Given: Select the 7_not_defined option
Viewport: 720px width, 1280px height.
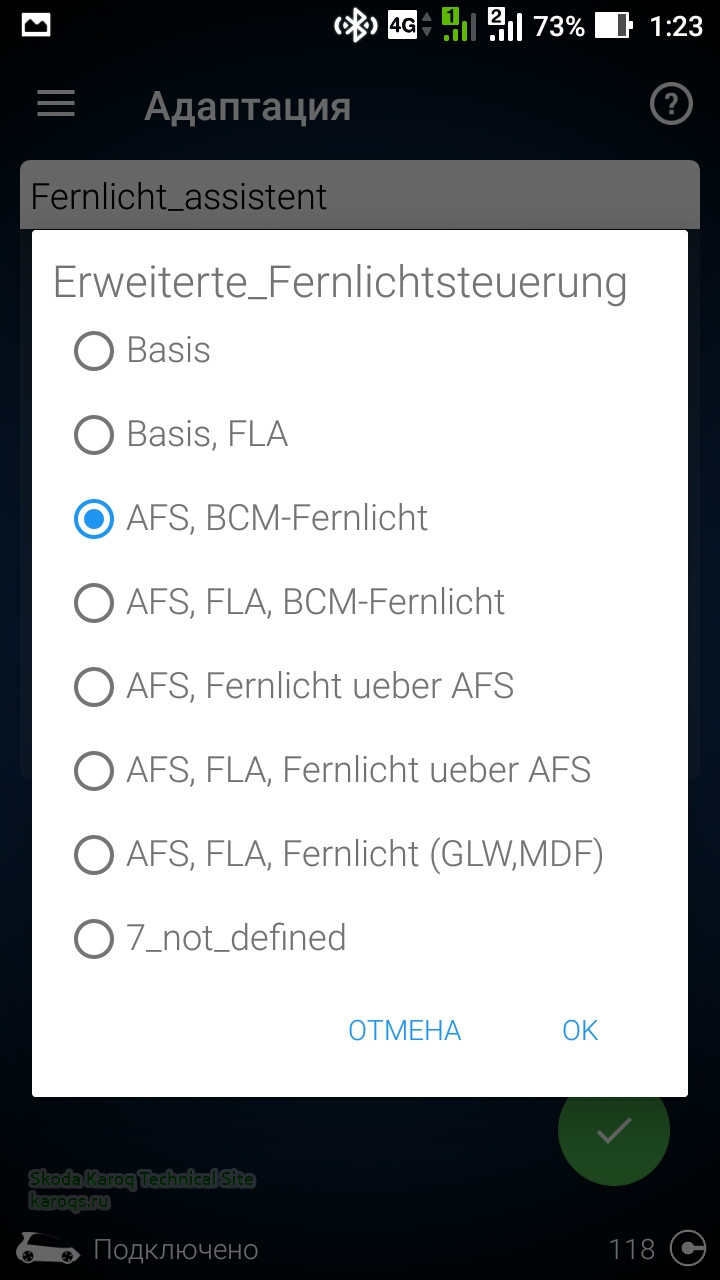Looking at the screenshot, I should click(x=94, y=939).
